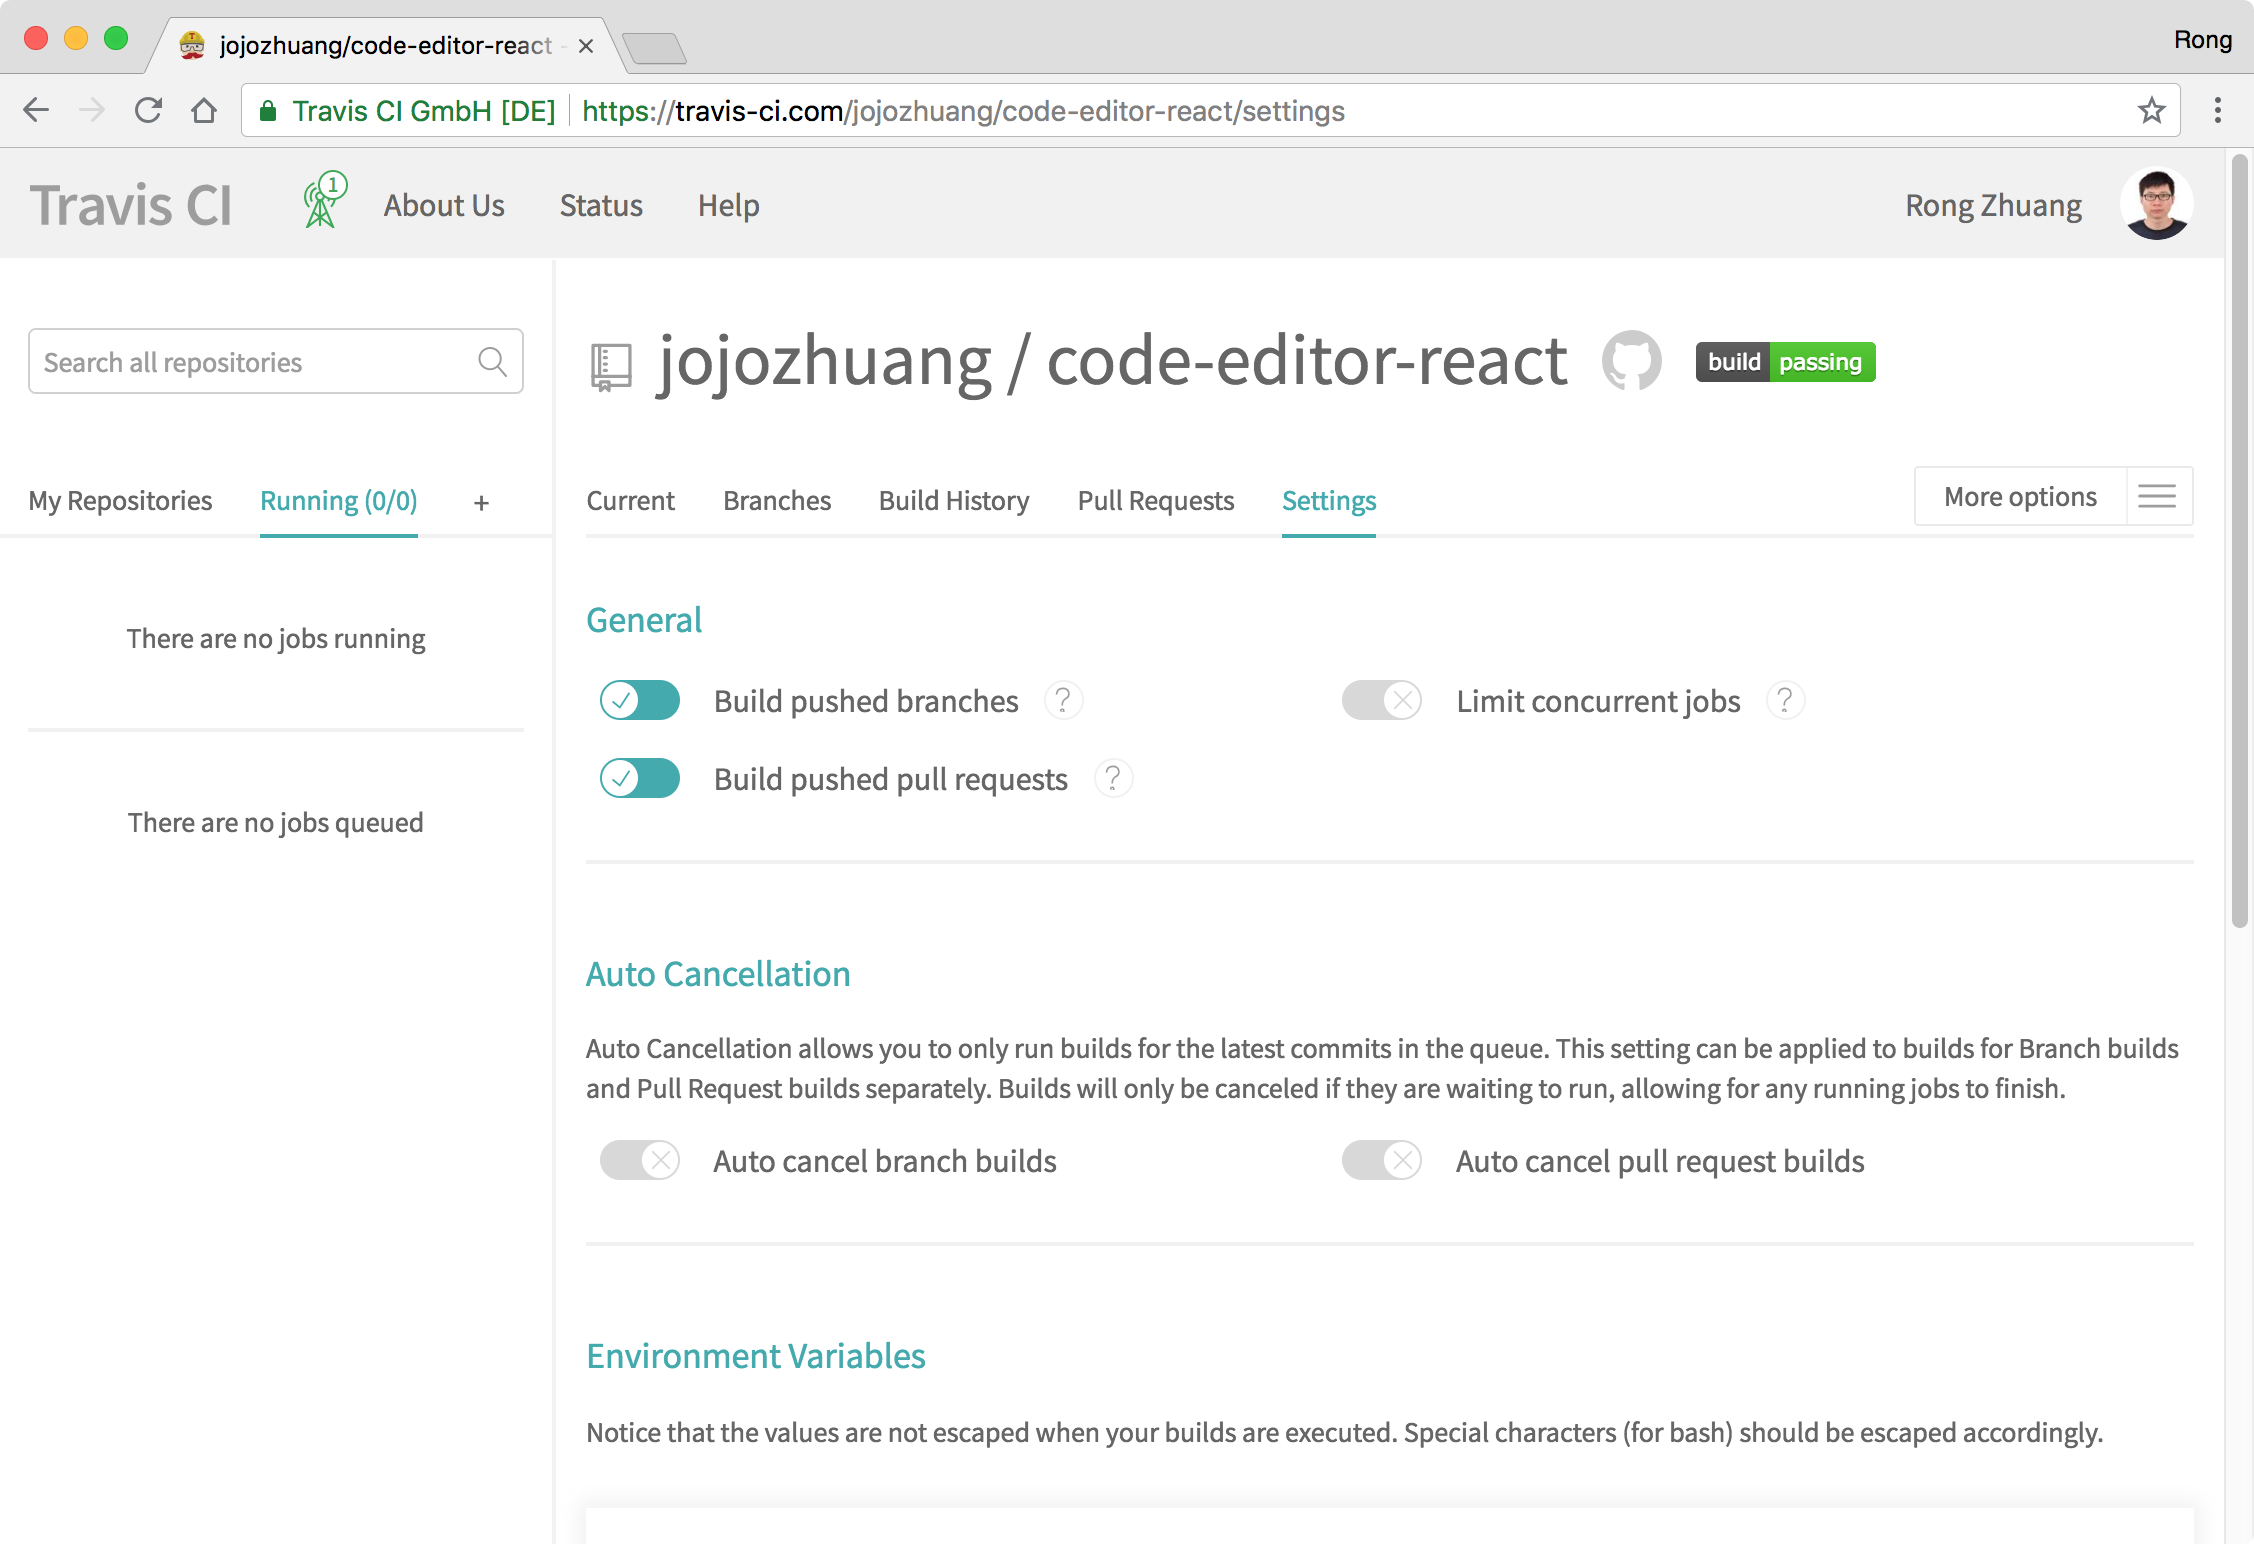2254x1544 pixels.
Task: Click the repository book icon
Action: tap(611, 367)
